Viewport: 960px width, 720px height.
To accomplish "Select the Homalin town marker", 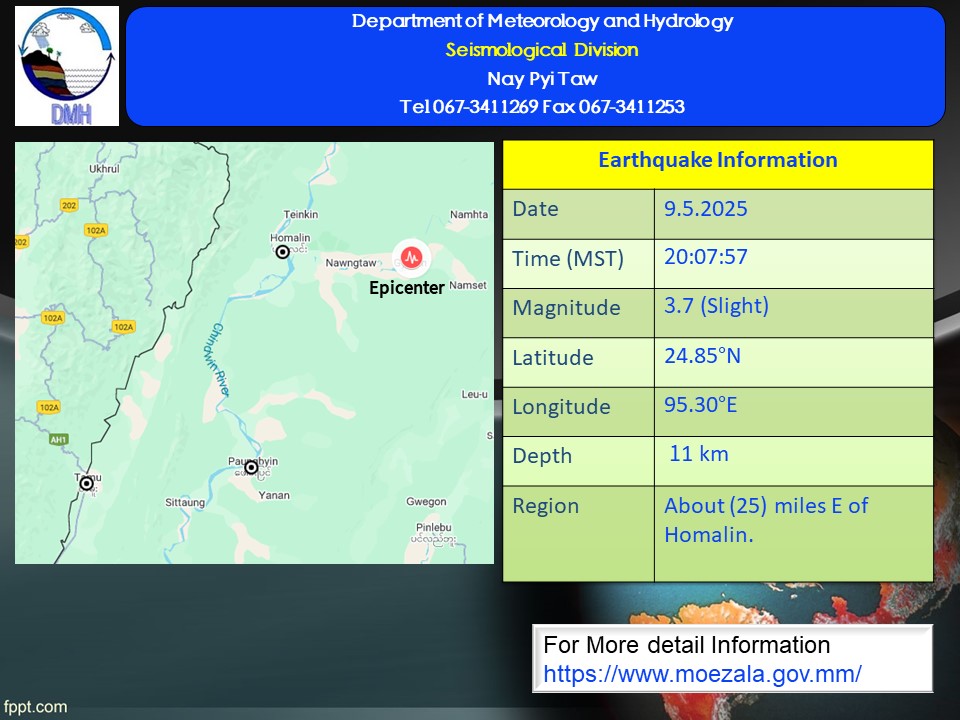I will pos(283,252).
